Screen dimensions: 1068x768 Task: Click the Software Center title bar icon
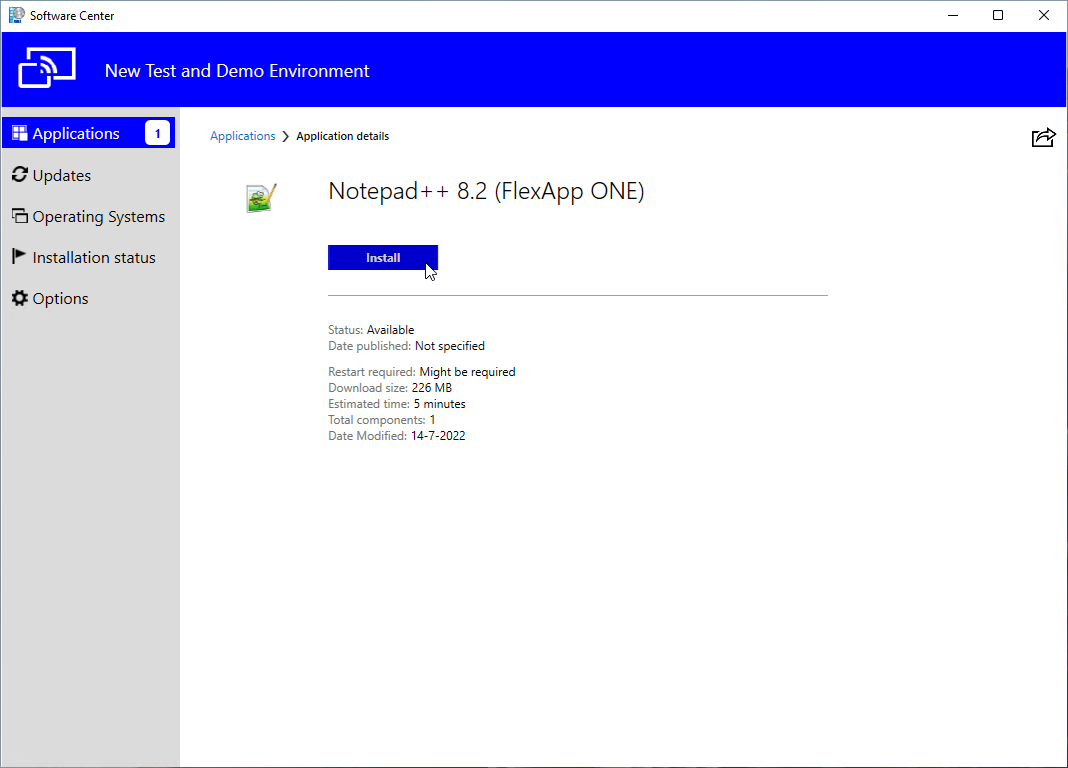(x=16, y=15)
